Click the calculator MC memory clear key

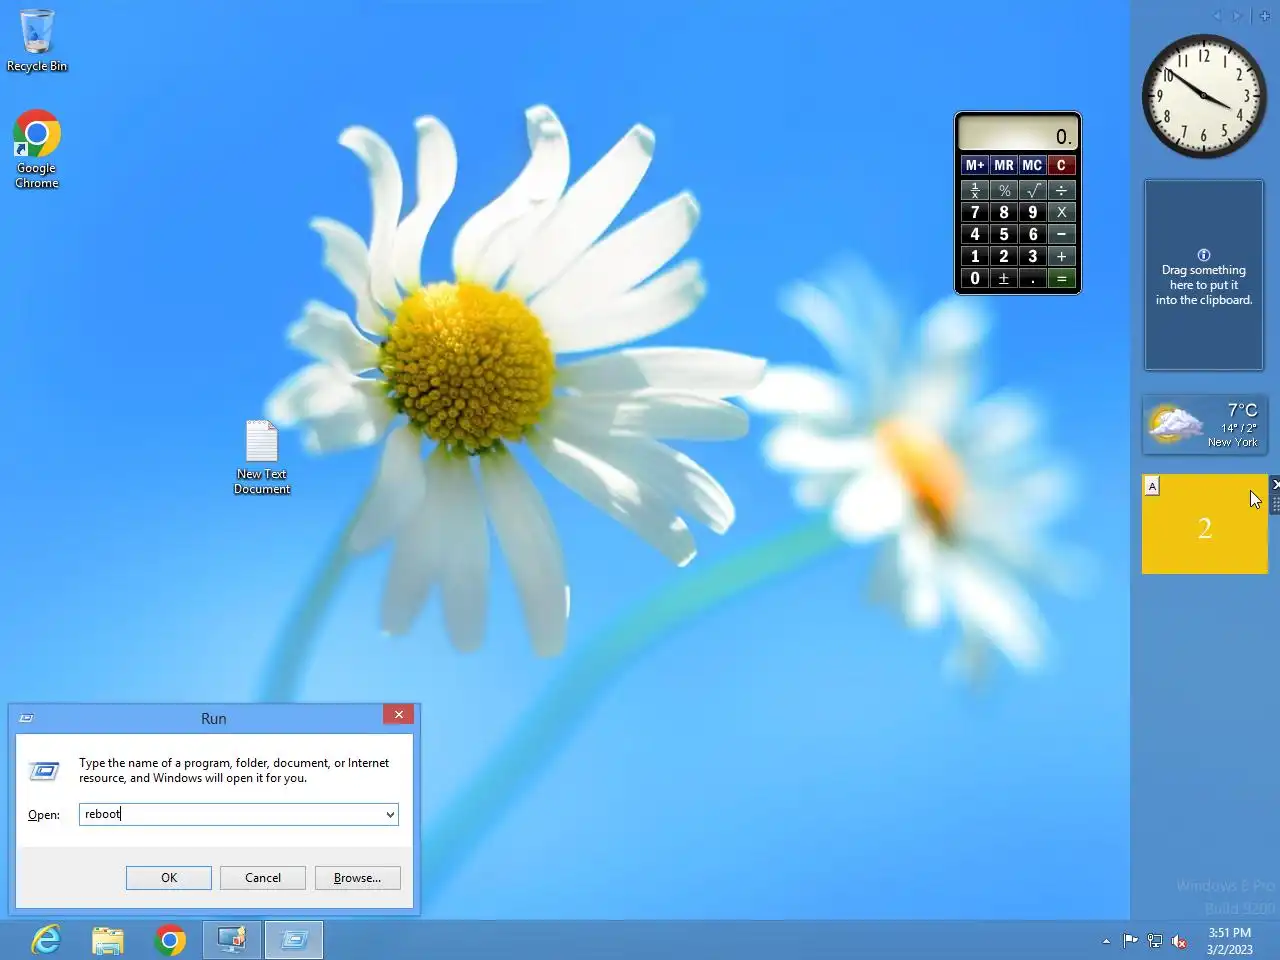point(1032,165)
